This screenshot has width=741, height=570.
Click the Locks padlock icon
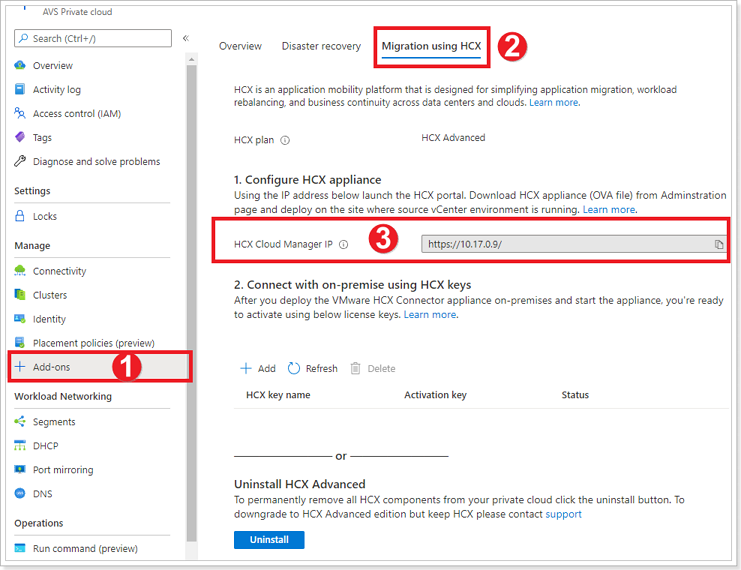20,216
